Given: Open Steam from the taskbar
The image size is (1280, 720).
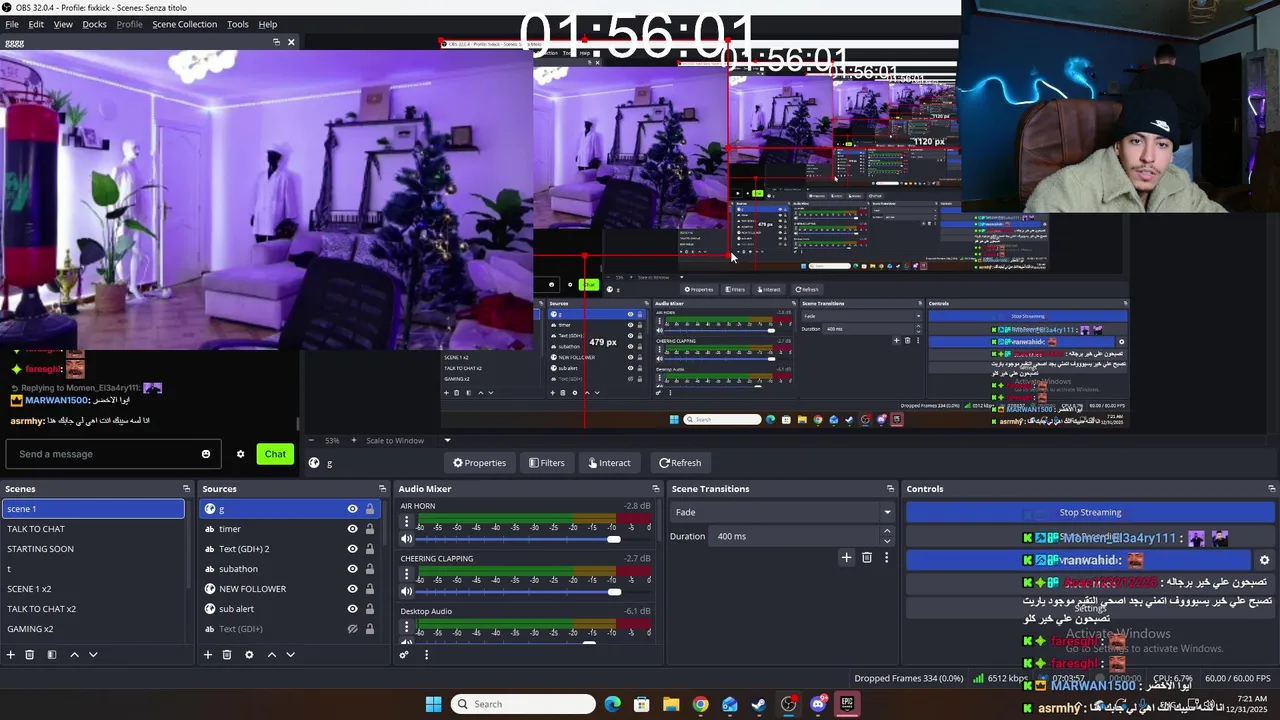Looking at the screenshot, I should [759, 704].
